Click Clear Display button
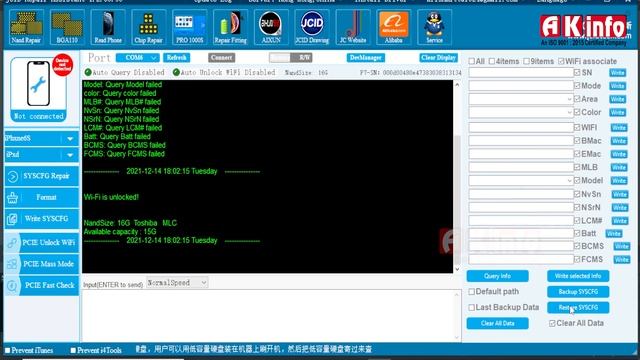The height and width of the screenshot is (360, 640). pyautogui.click(x=438, y=58)
